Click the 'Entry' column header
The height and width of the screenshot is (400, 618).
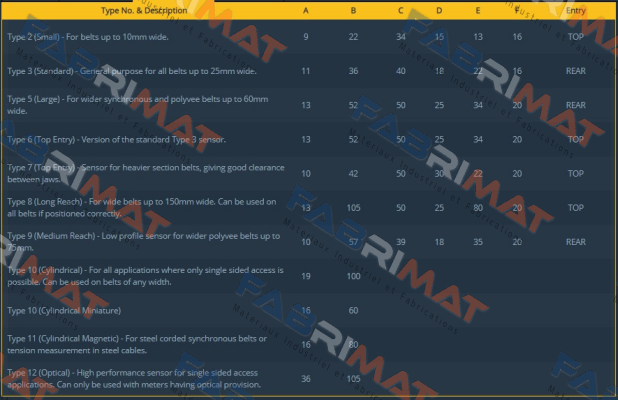click(x=576, y=11)
